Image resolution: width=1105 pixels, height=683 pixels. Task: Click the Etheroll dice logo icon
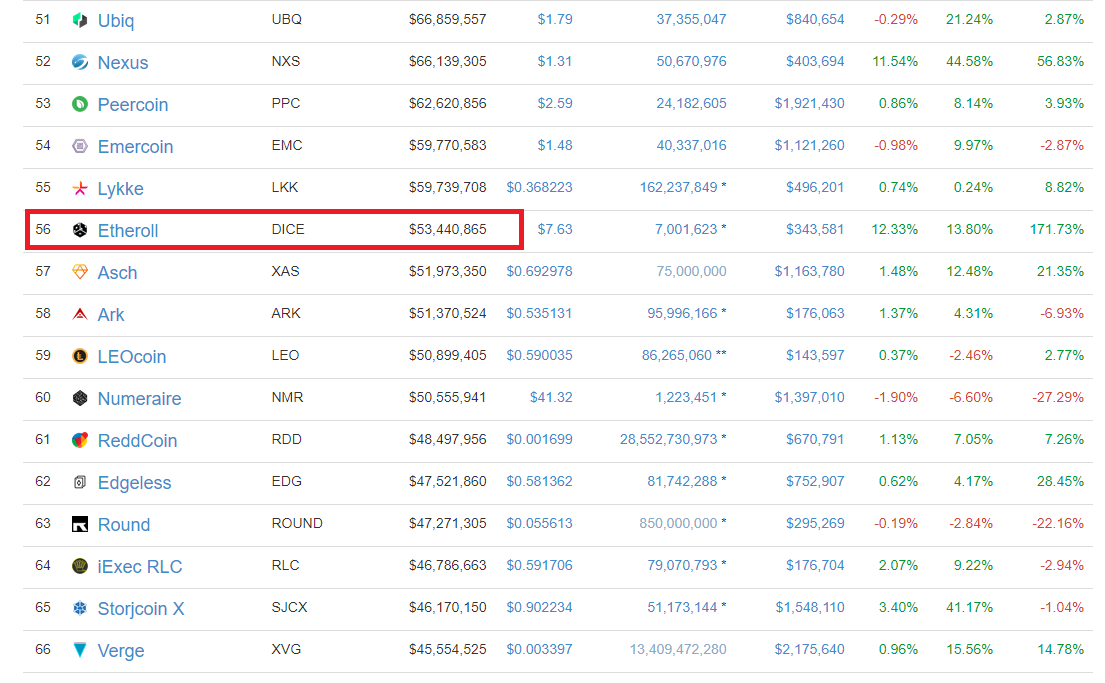[80, 230]
